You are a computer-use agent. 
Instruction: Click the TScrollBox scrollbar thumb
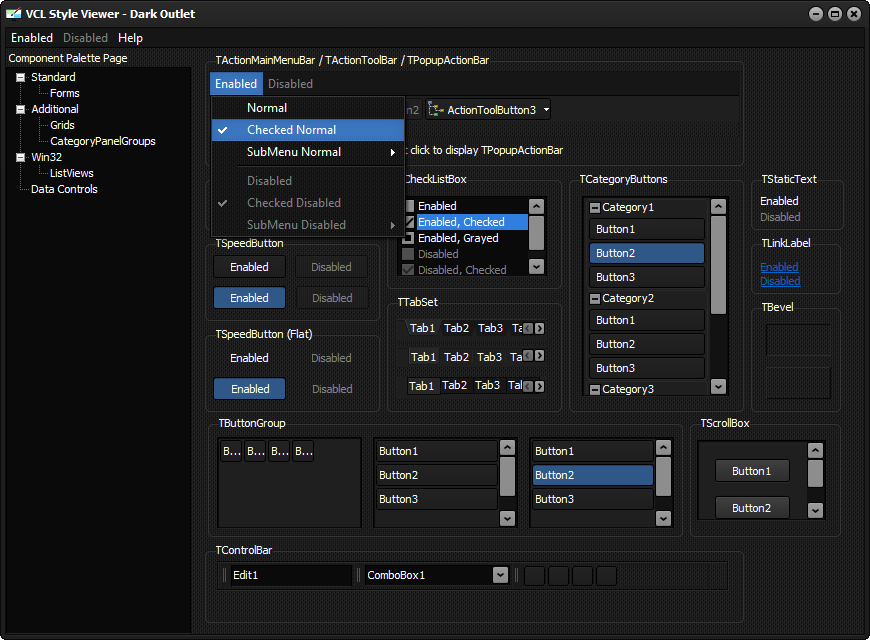click(x=815, y=473)
